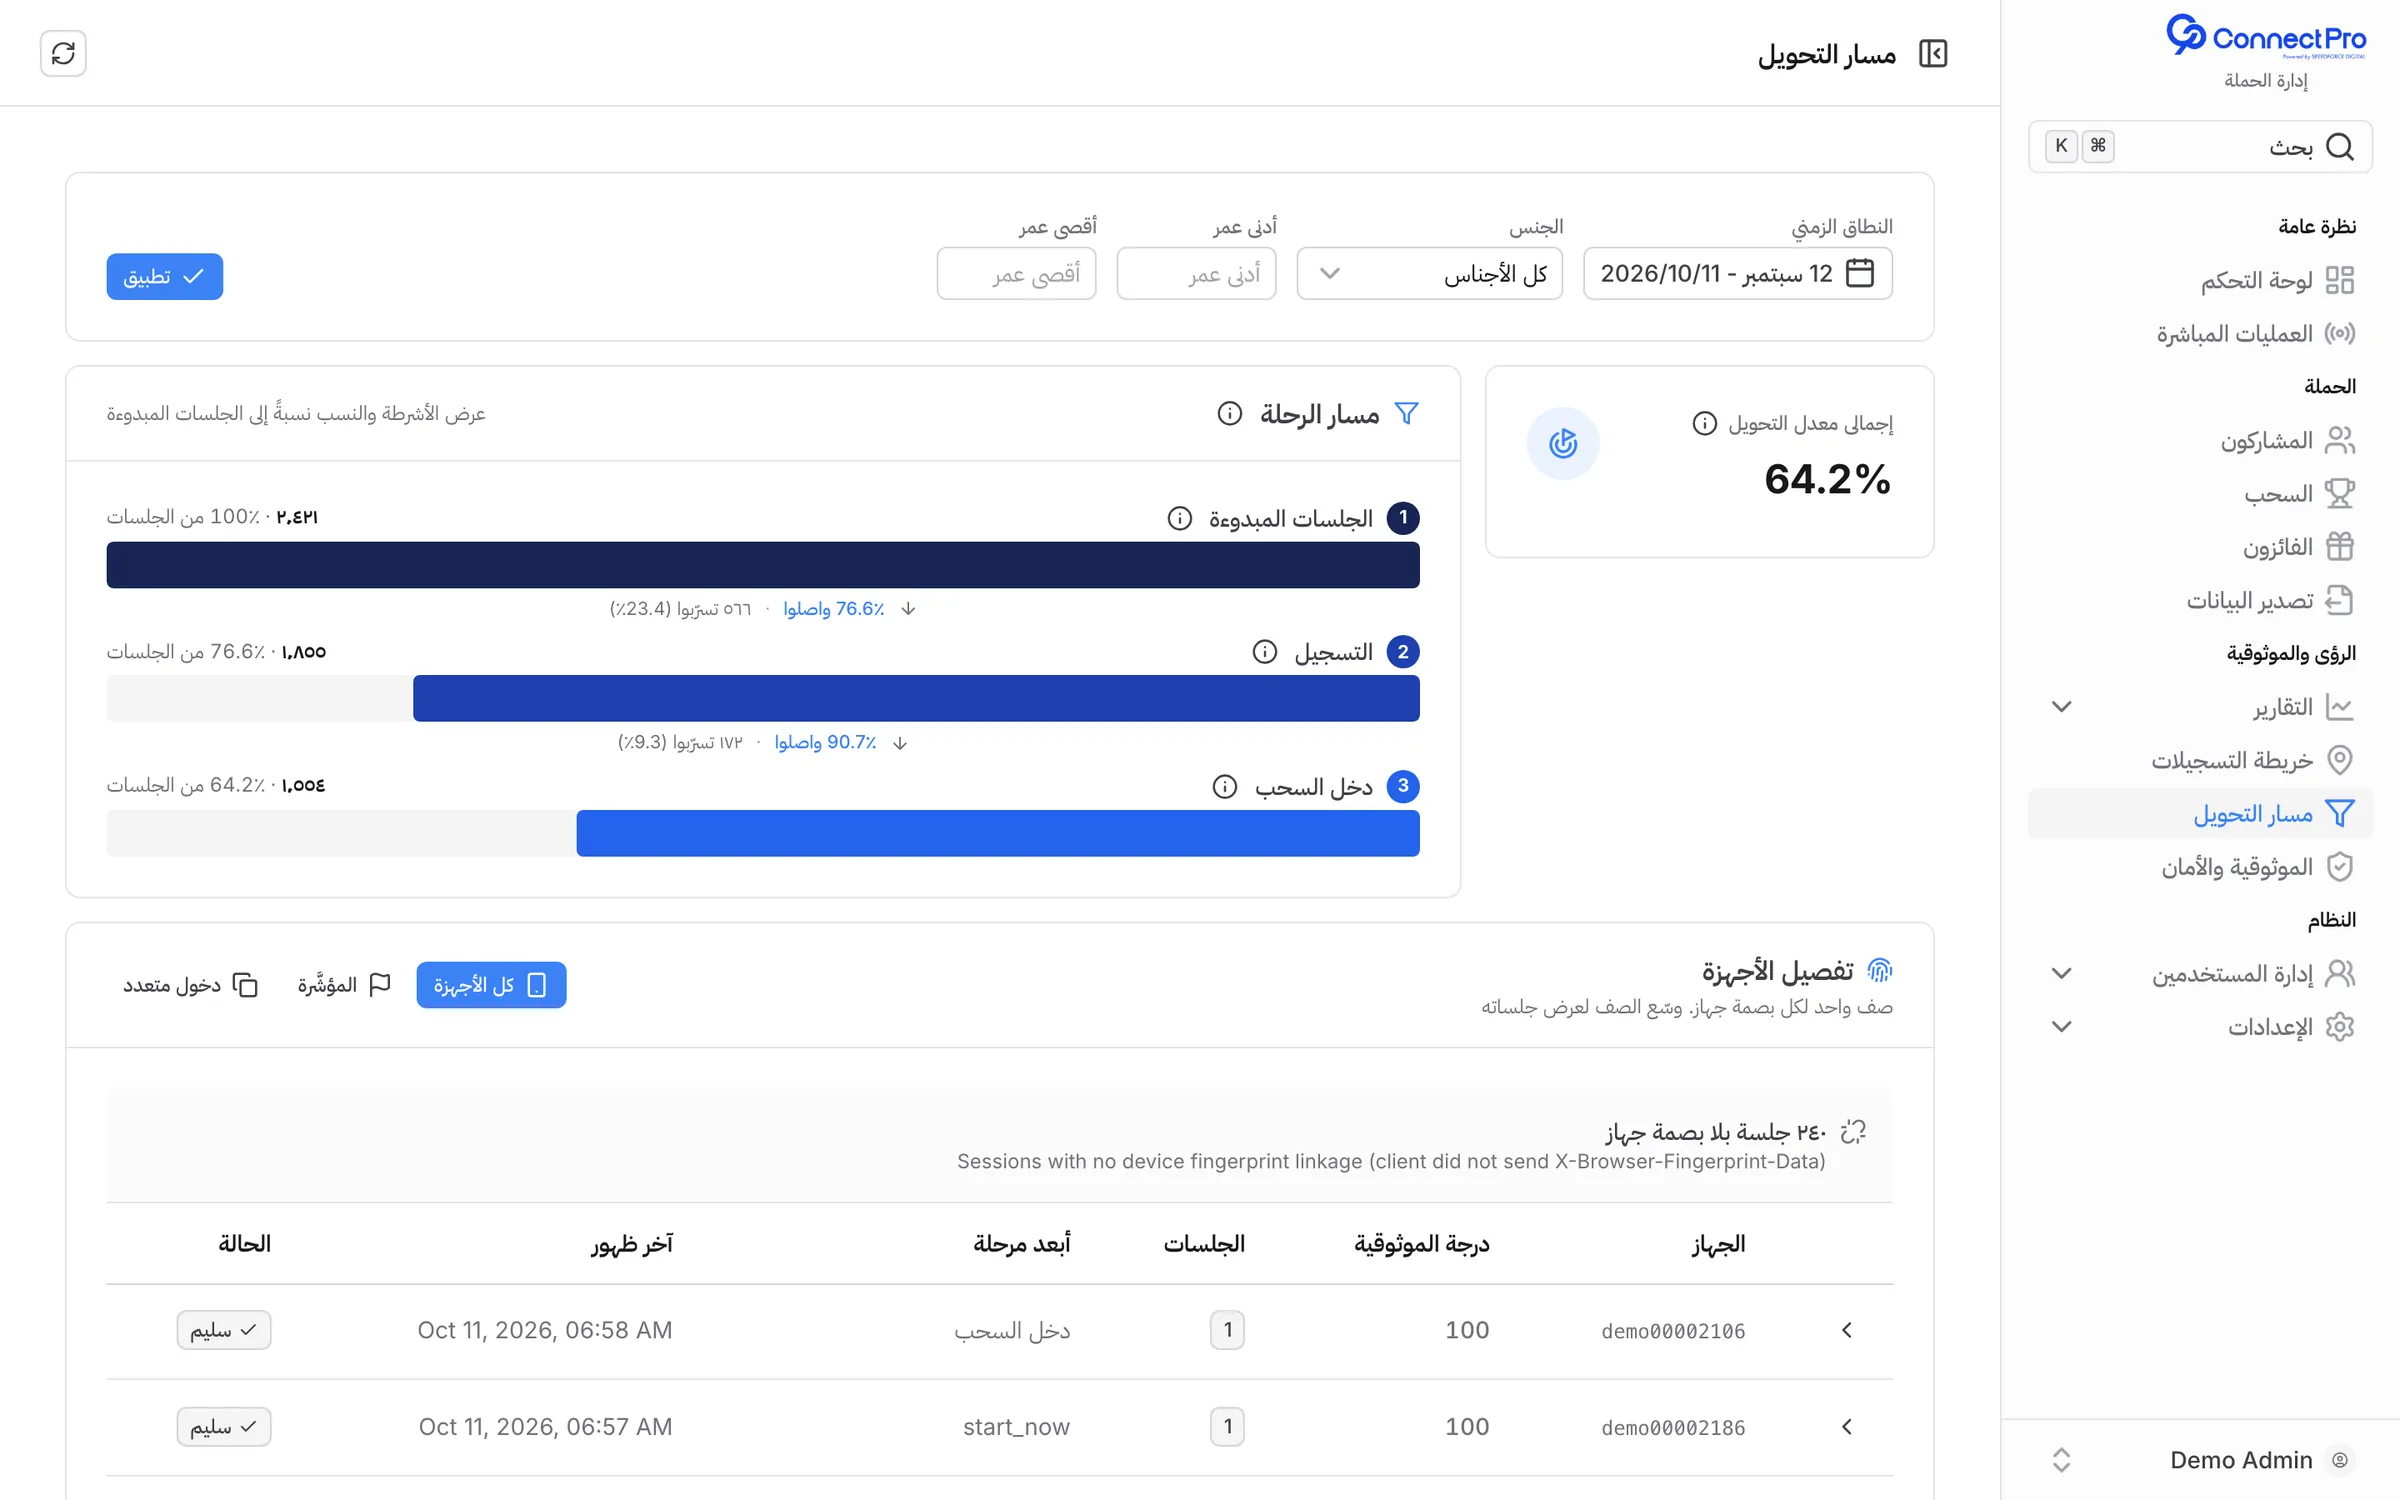Click the أدنى عمر input field

click(1196, 273)
